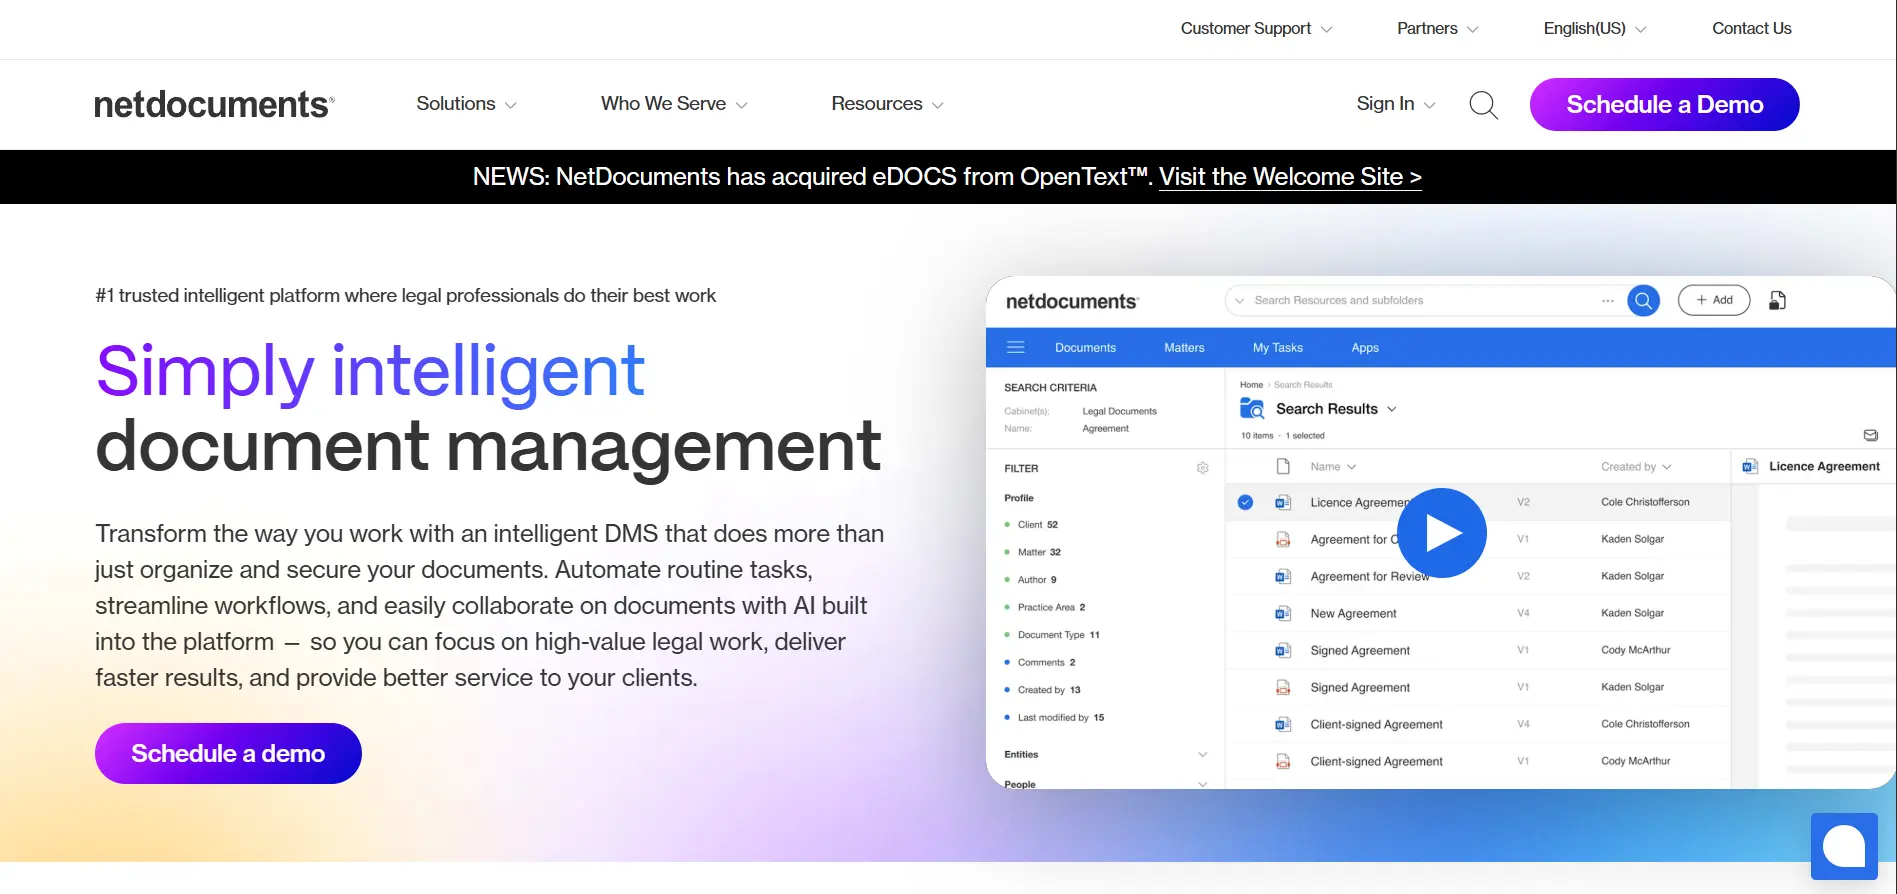Open the New Agreement document row

(x=1478, y=613)
